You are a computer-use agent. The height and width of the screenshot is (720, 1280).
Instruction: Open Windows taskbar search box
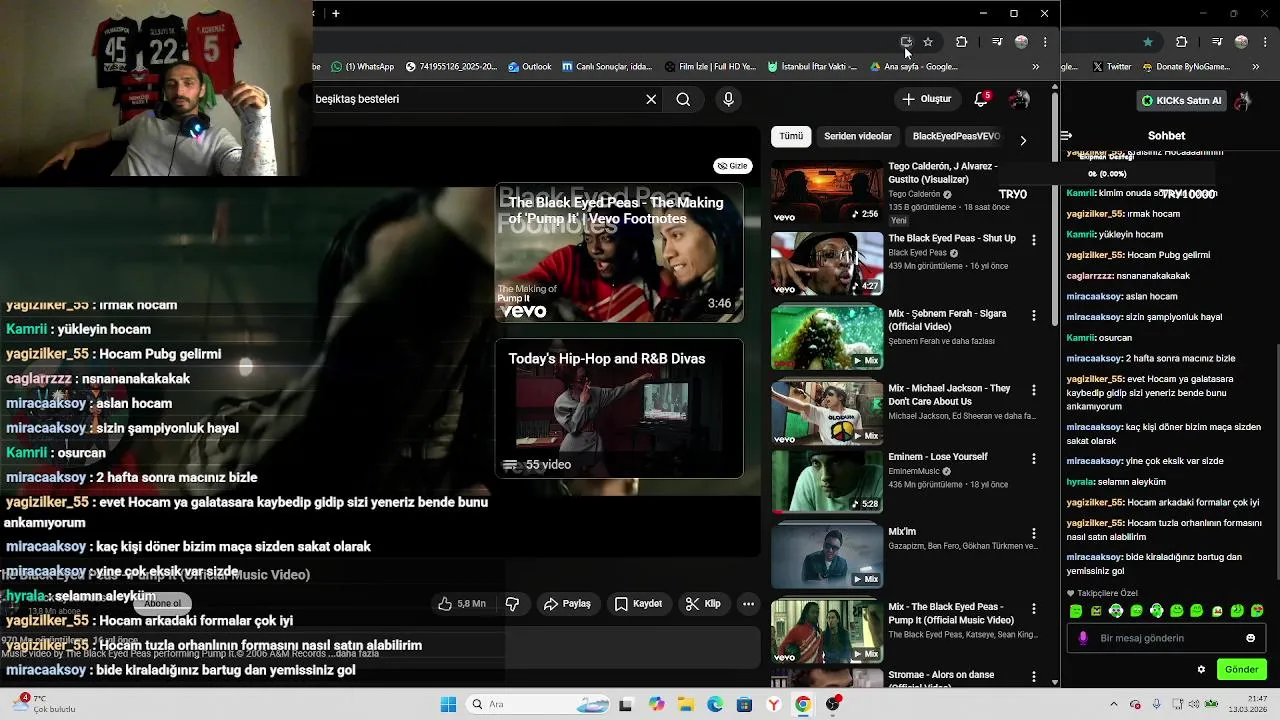click(x=536, y=704)
